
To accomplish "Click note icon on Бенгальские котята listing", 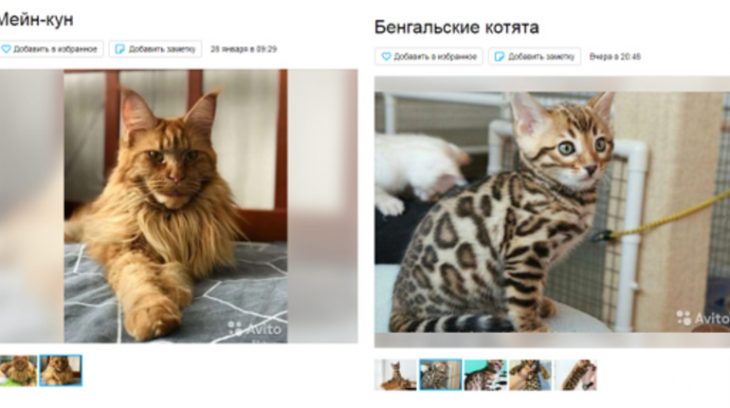I will click(499, 56).
